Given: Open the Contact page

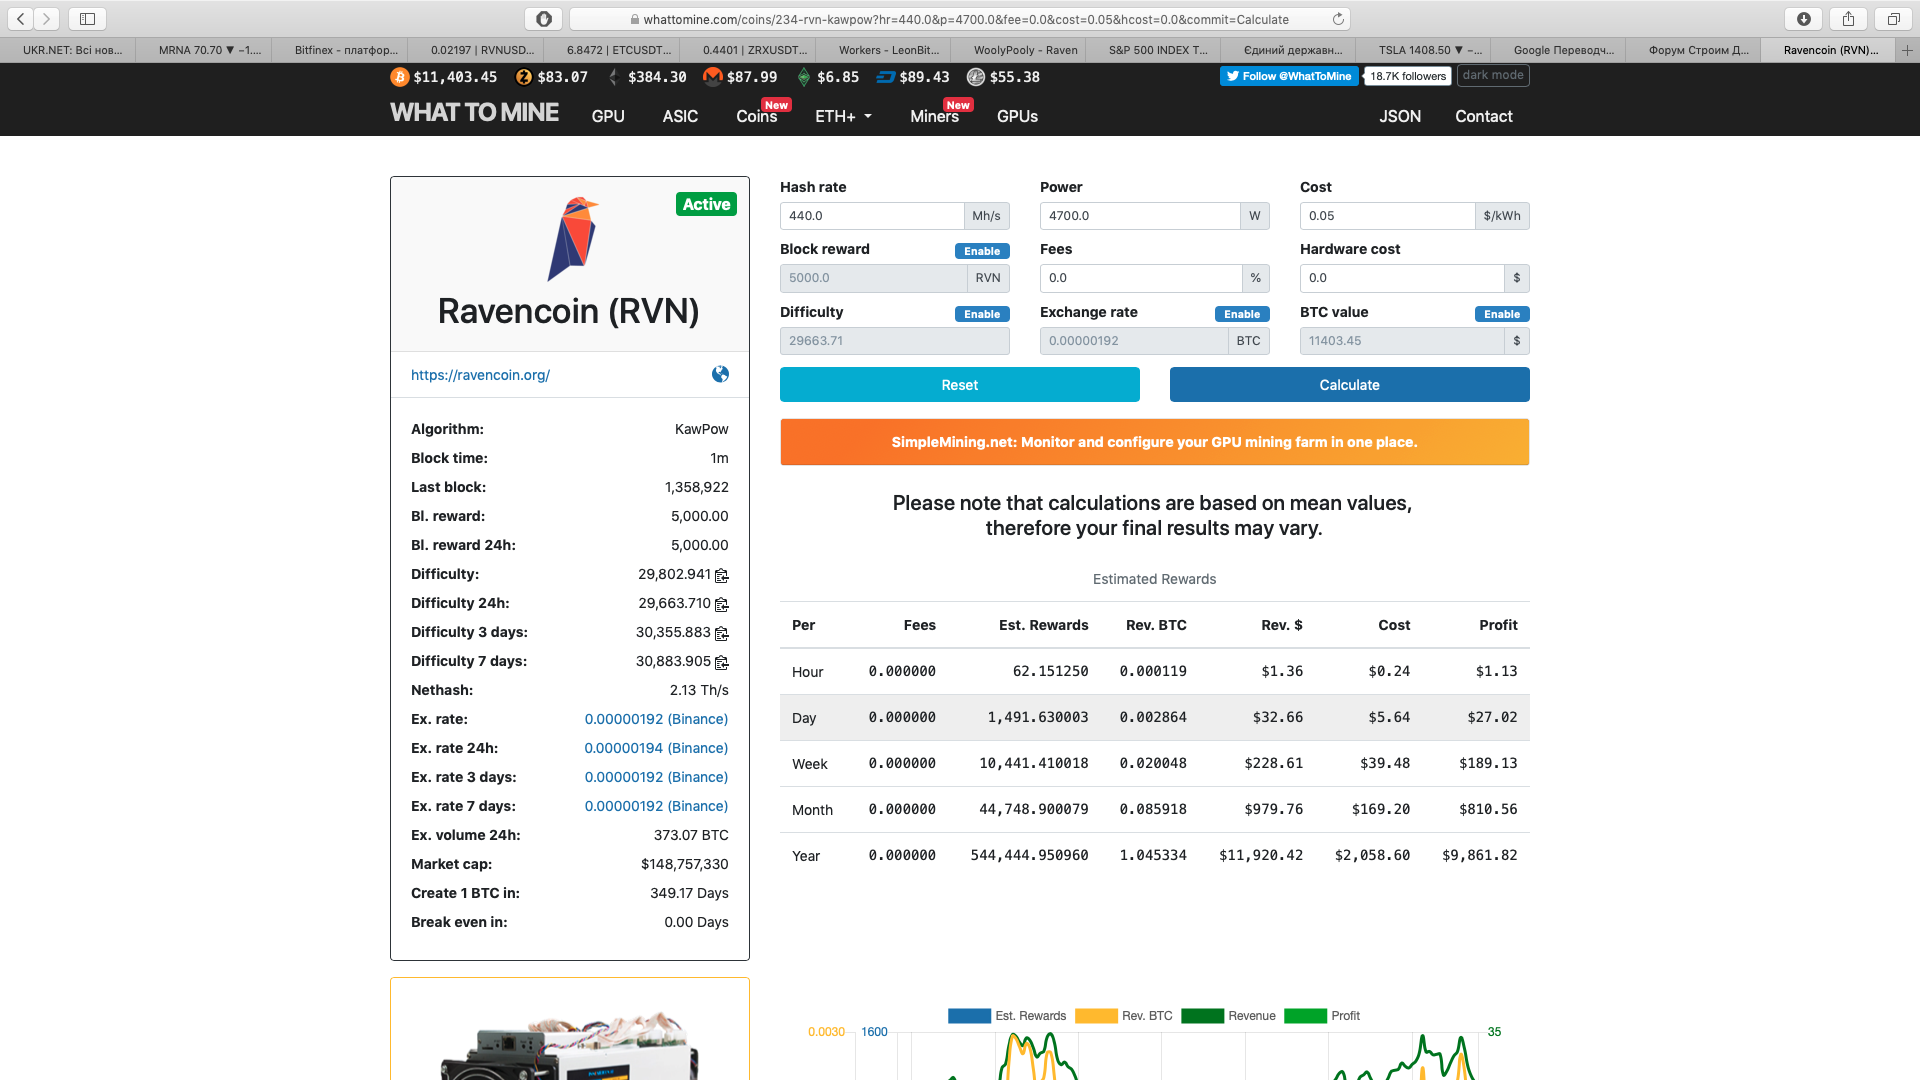Looking at the screenshot, I should 1483,117.
